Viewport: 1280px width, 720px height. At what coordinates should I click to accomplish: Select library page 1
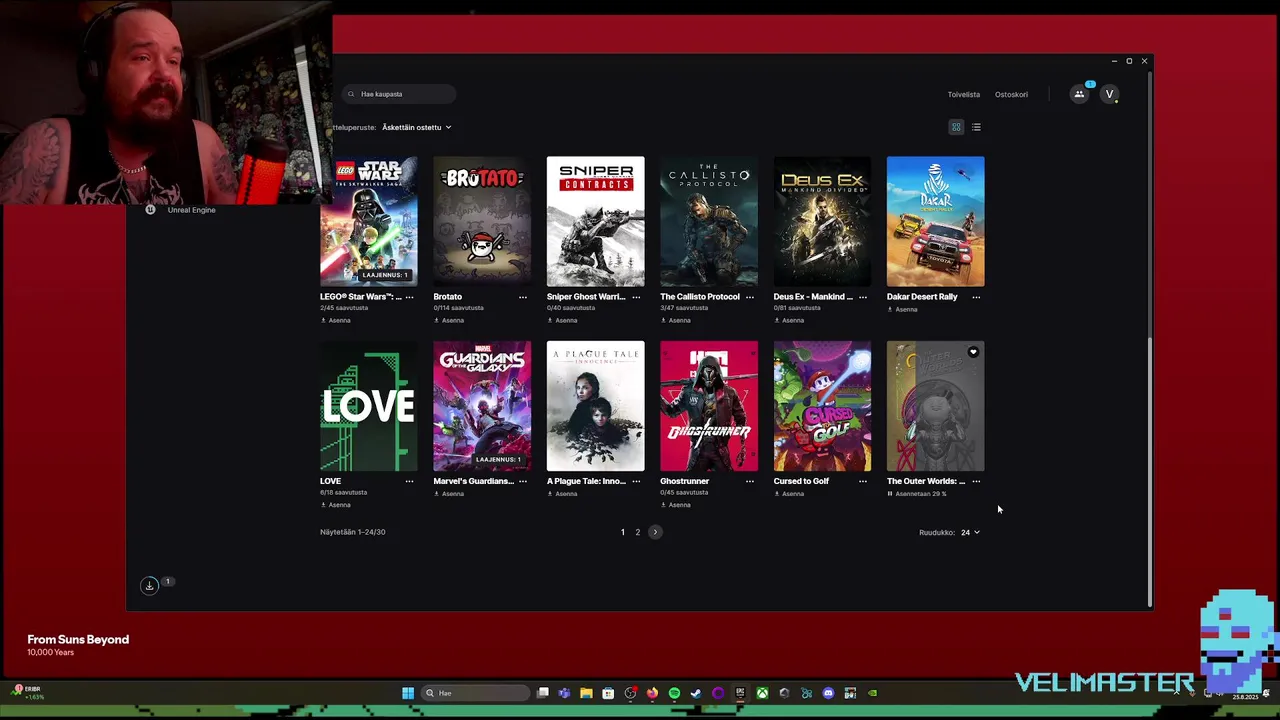(x=622, y=532)
